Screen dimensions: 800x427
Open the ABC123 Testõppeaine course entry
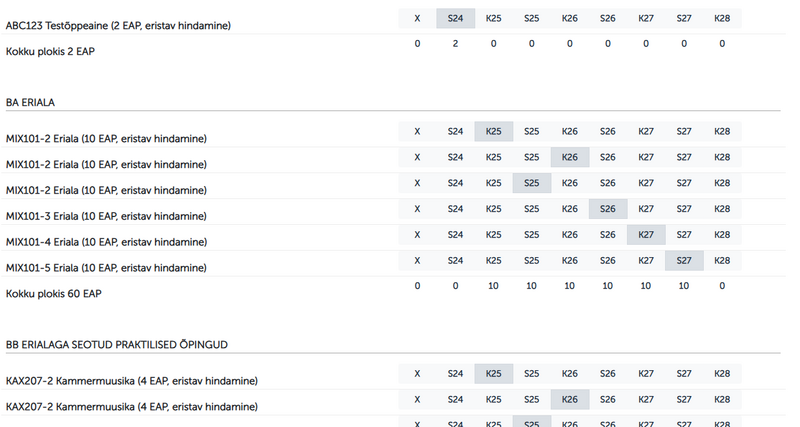pyautogui.click(x=118, y=25)
